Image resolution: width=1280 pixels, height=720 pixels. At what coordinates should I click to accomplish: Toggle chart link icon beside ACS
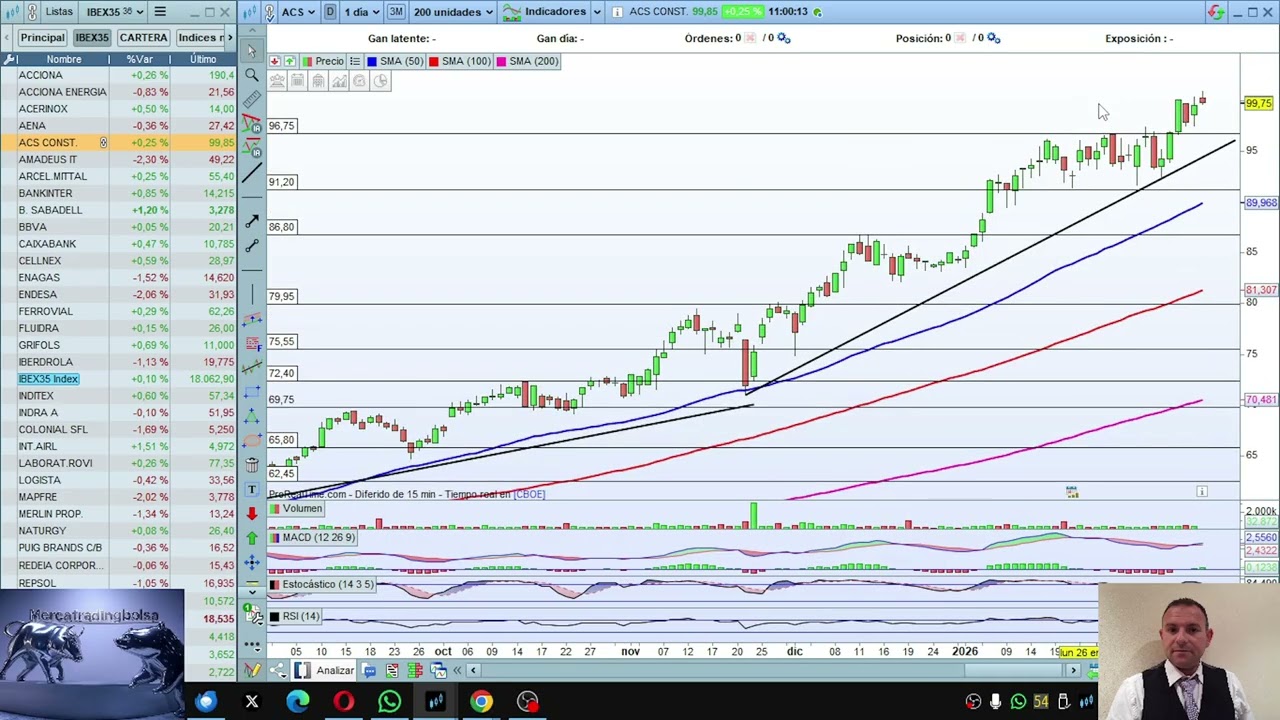(x=271, y=12)
